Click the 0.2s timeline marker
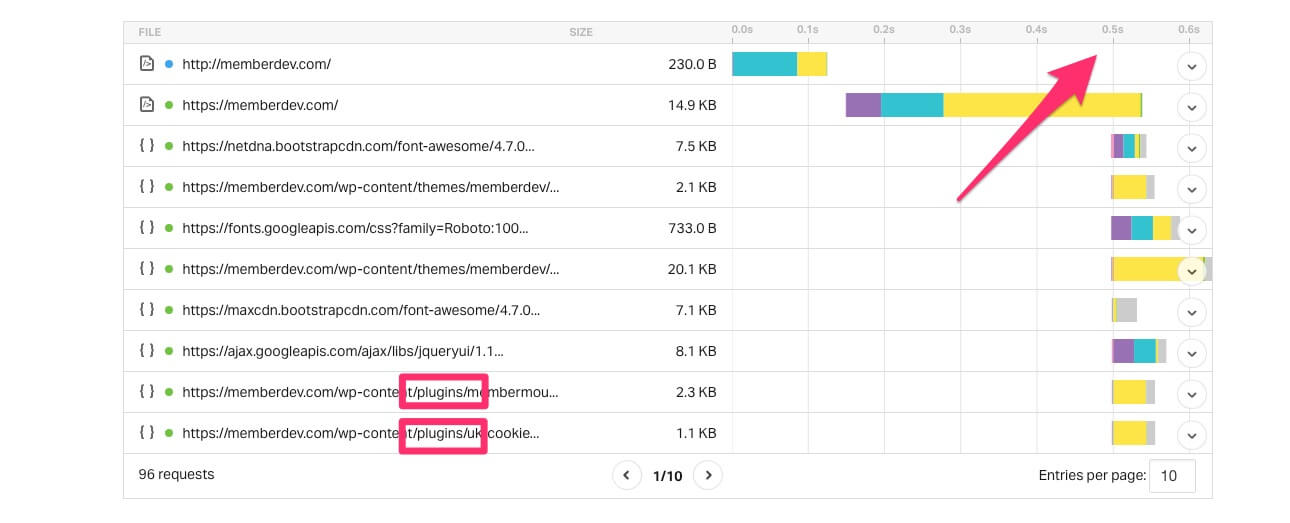 point(884,30)
